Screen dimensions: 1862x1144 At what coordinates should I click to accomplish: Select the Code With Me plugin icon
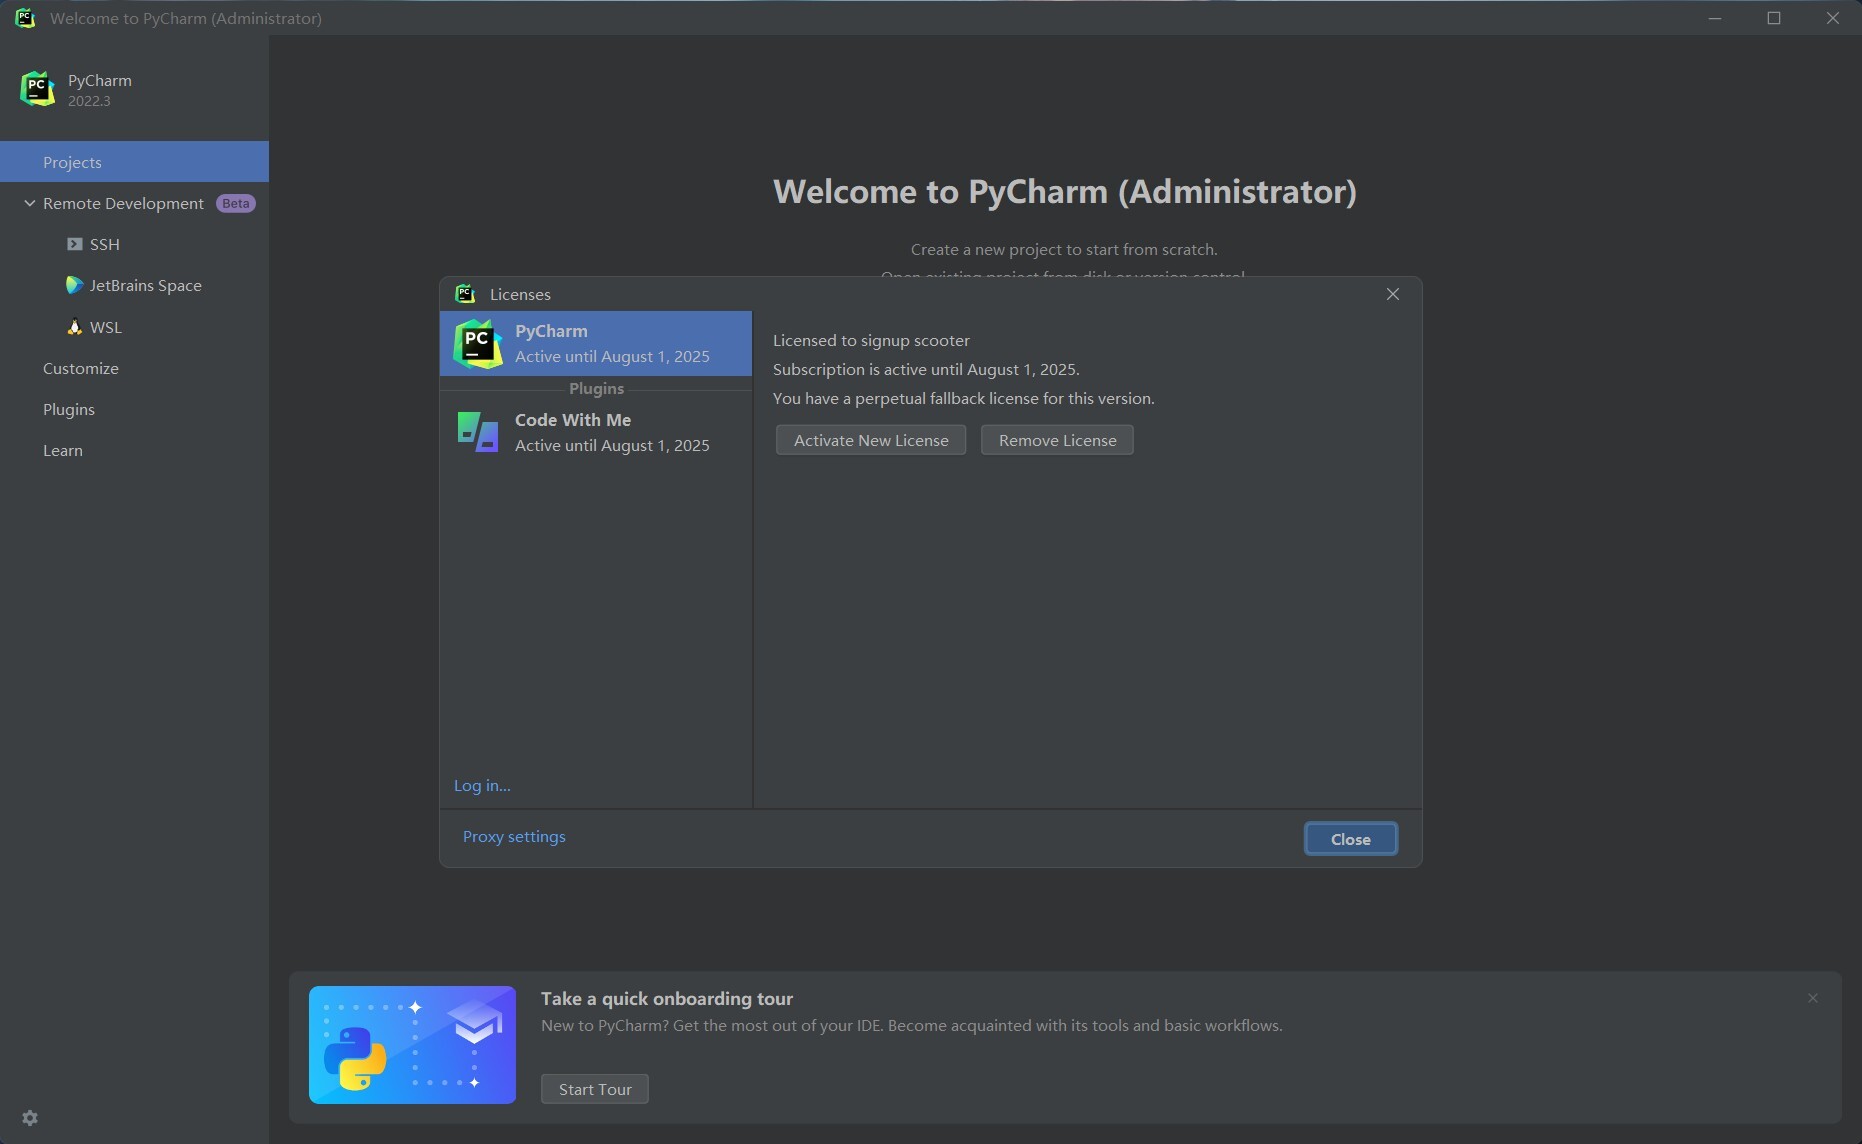click(x=477, y=432)
